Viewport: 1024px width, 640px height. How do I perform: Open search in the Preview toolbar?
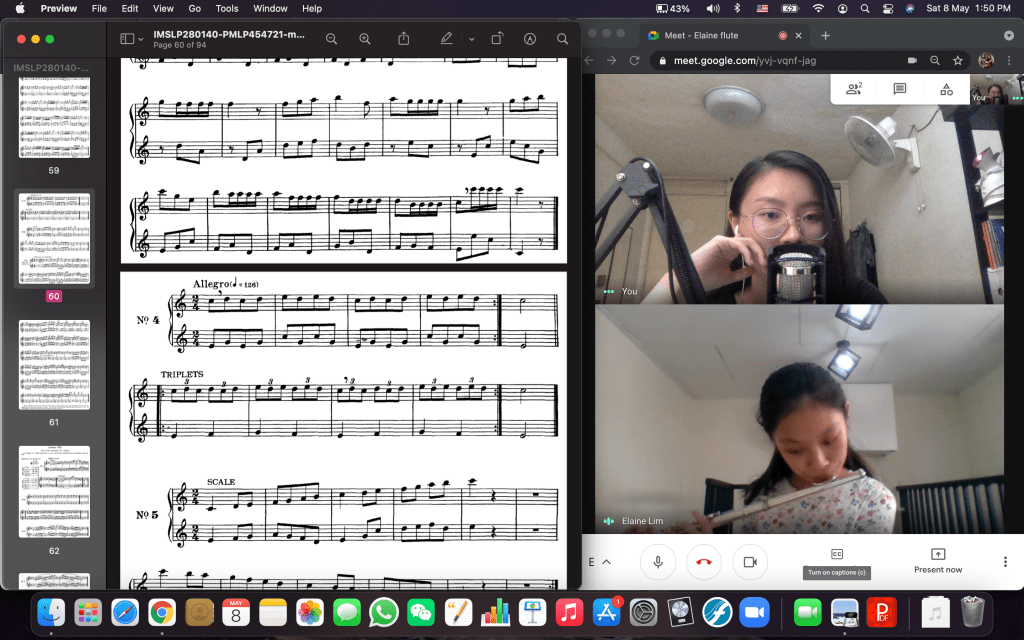(x=562, y=39)
